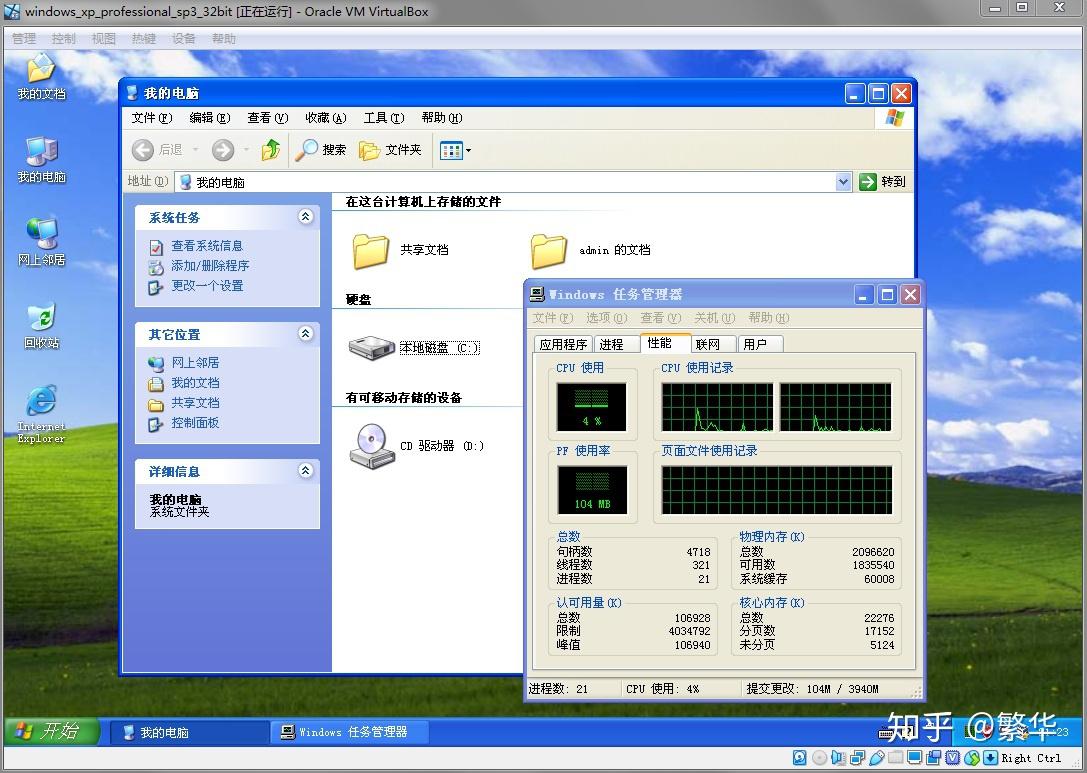This screenshot has width=1087, height=773.
Task: Click the VirtualBox display status icon
Action: 914,758
